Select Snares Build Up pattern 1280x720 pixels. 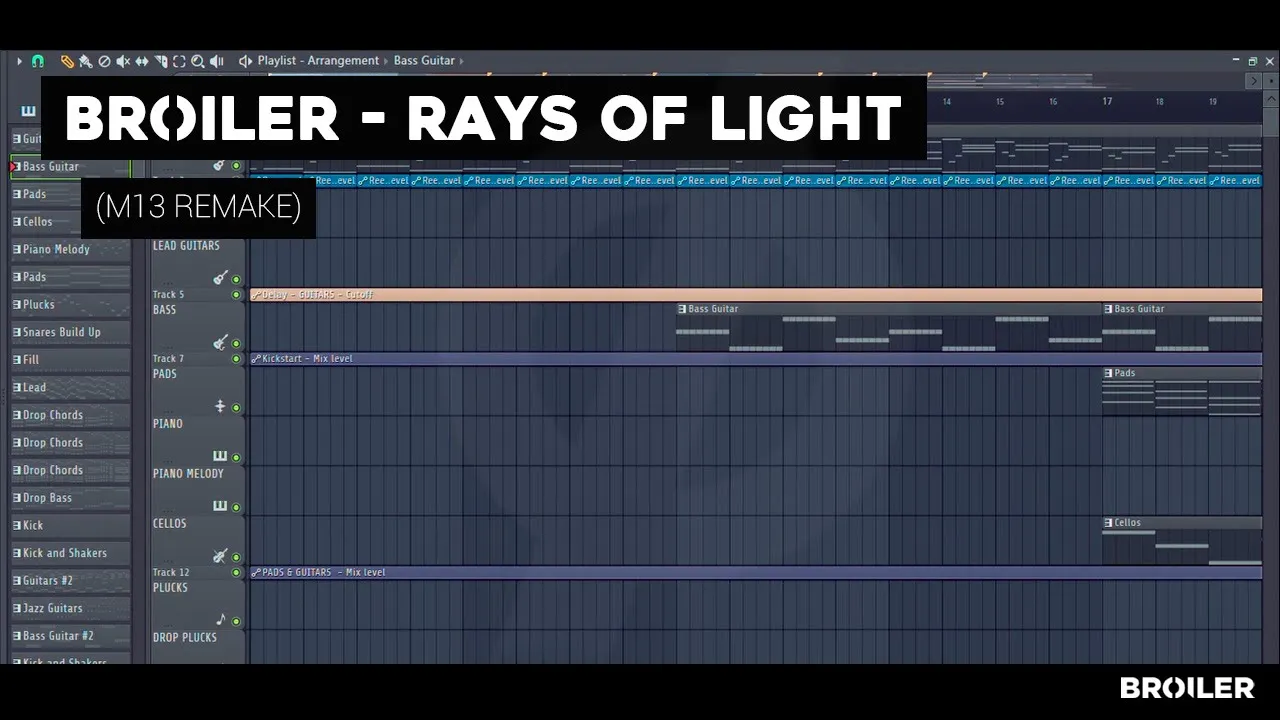pyautogui.click(x=70, y=332)
